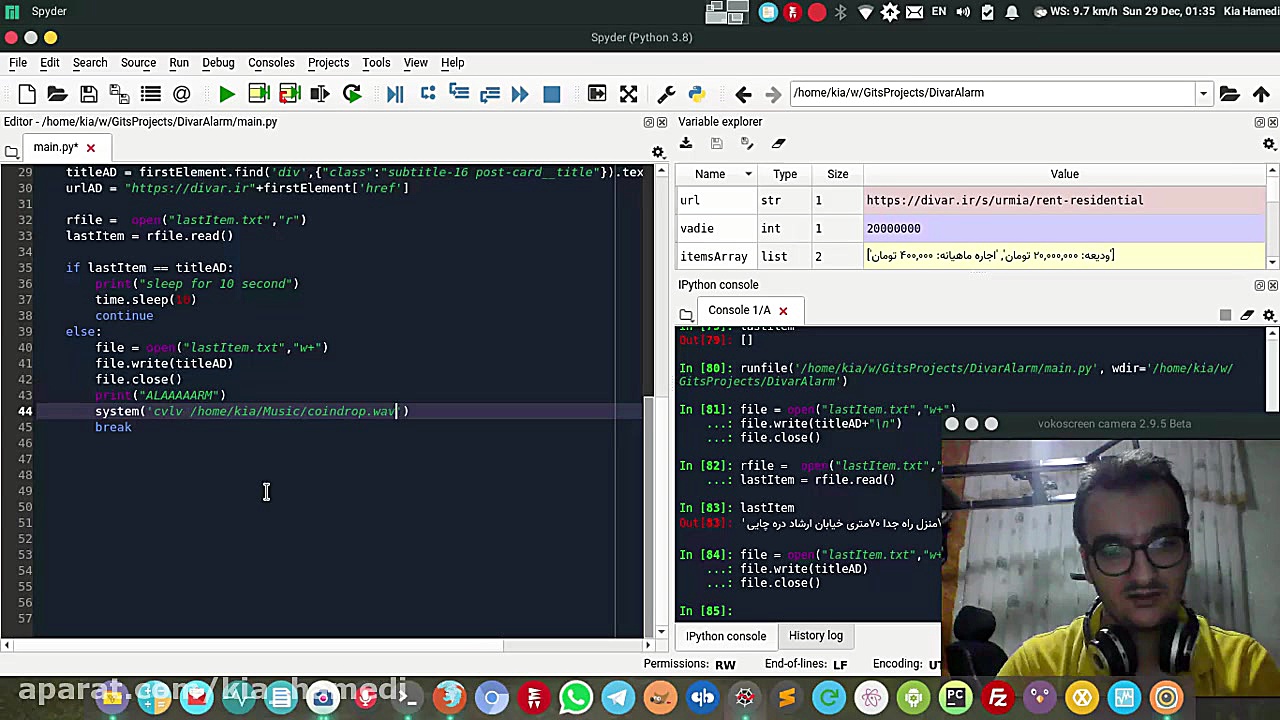Screen dimensions: 1280x720
Task: Expand the working directory dropdown
Action: (x=1203, y=93)
